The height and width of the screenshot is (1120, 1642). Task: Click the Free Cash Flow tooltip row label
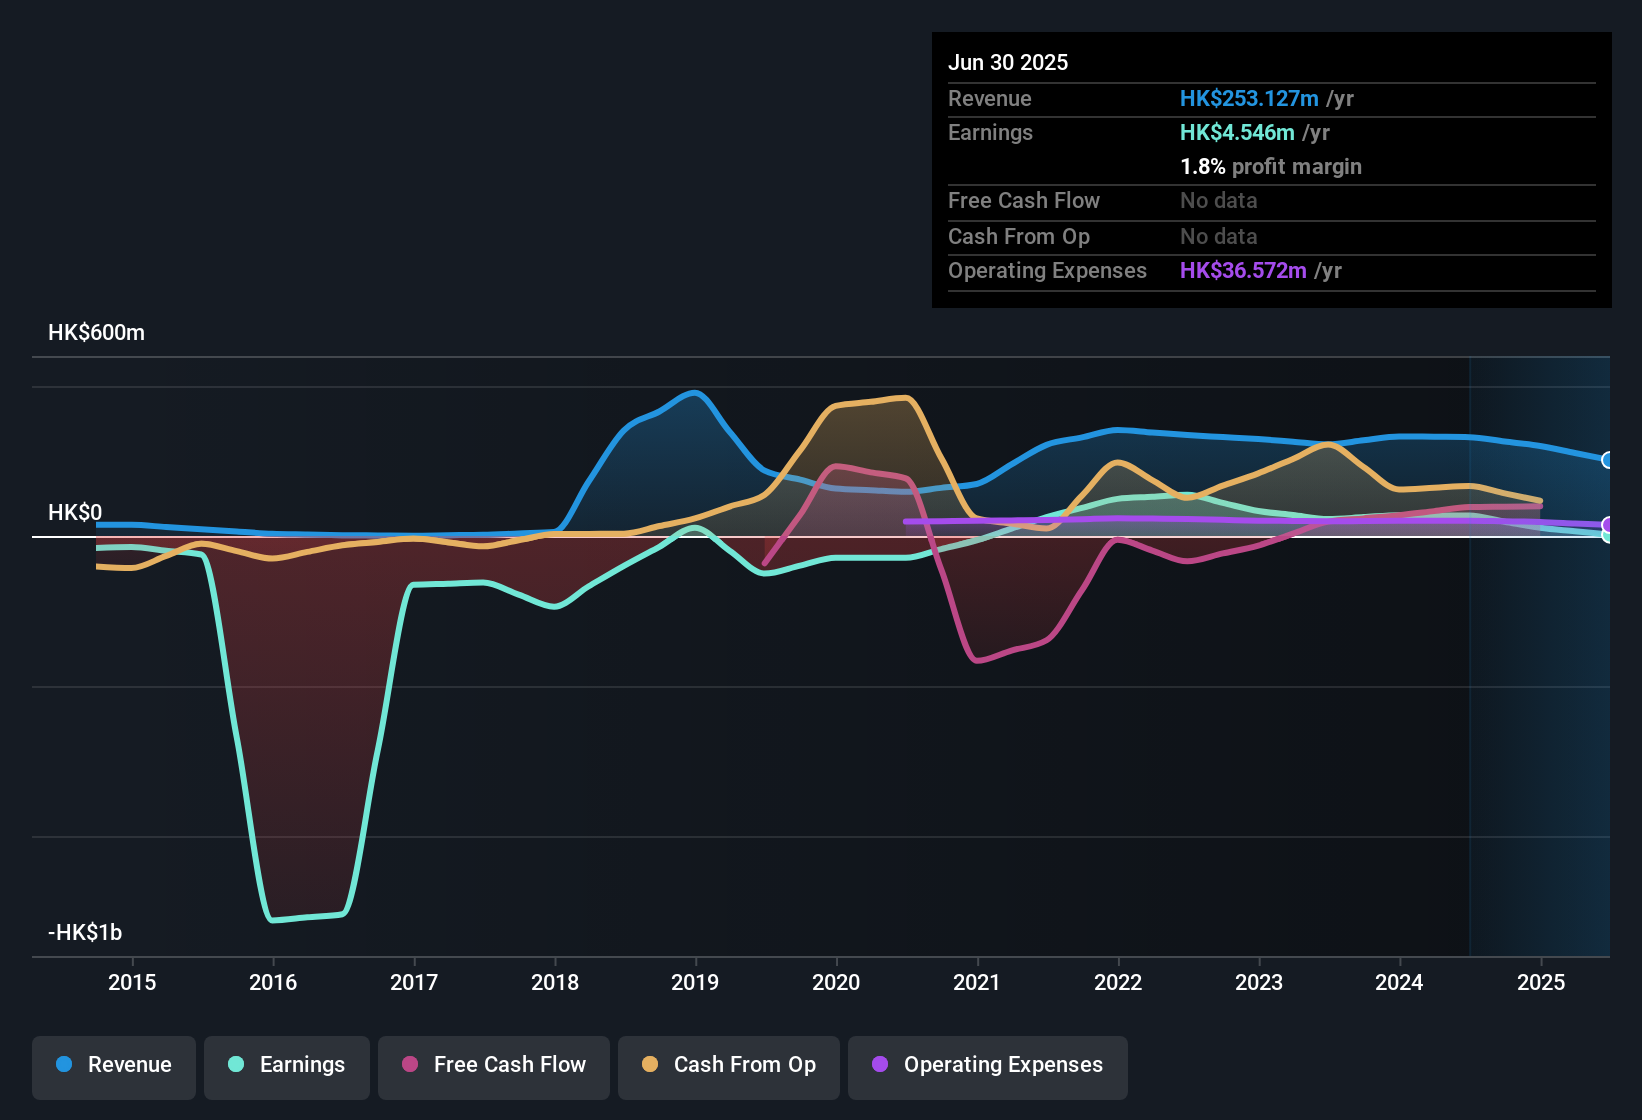(1024, 200)
